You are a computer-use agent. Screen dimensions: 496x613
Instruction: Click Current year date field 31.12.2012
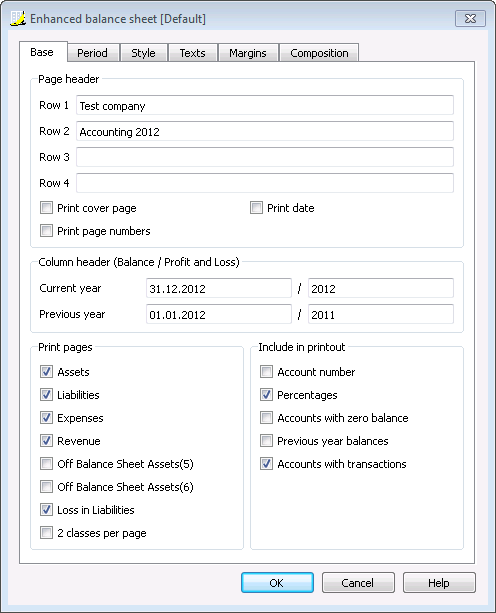219,288
